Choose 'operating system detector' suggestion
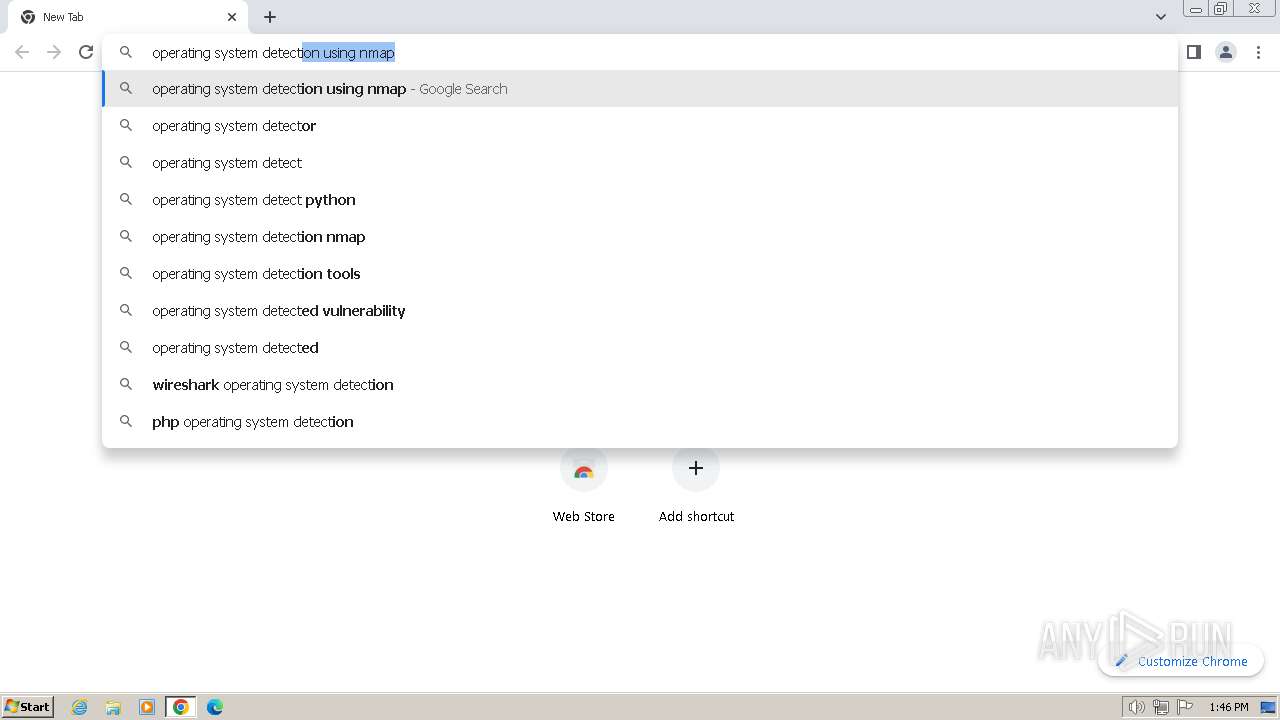This screenshot has width=1280, height=720. point(640,126)
